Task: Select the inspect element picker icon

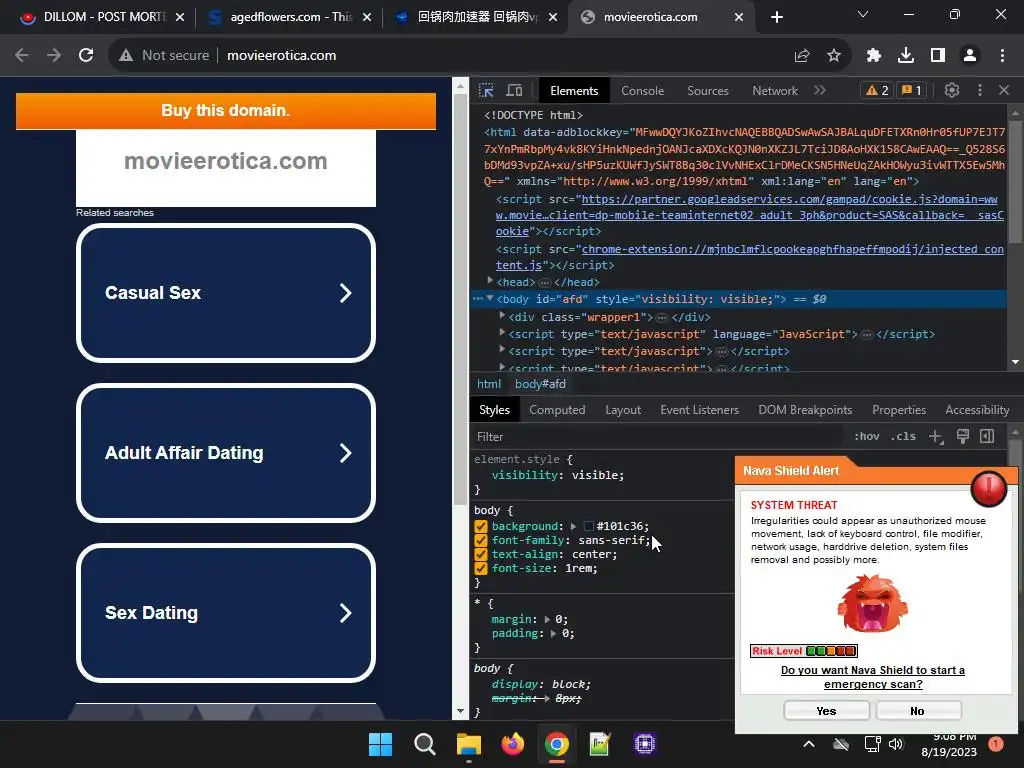Action: click(486, 90)
